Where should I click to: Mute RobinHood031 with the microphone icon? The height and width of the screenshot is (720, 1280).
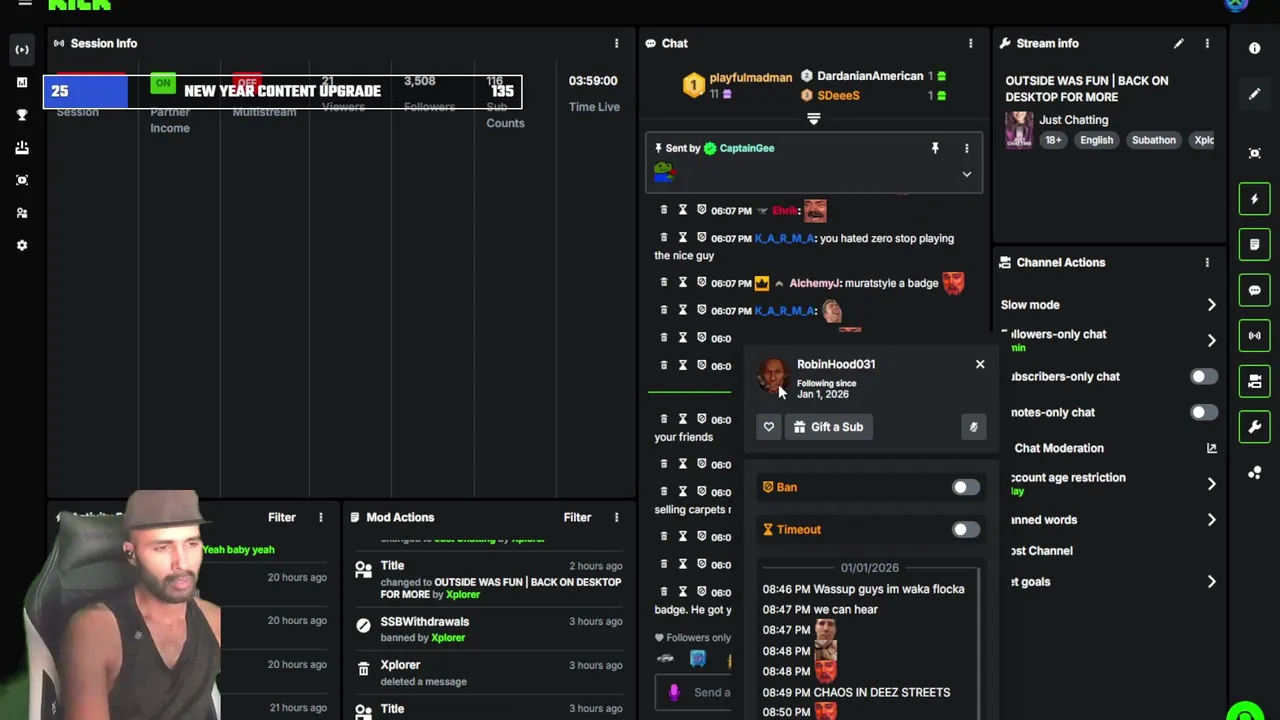coord(973,427)
